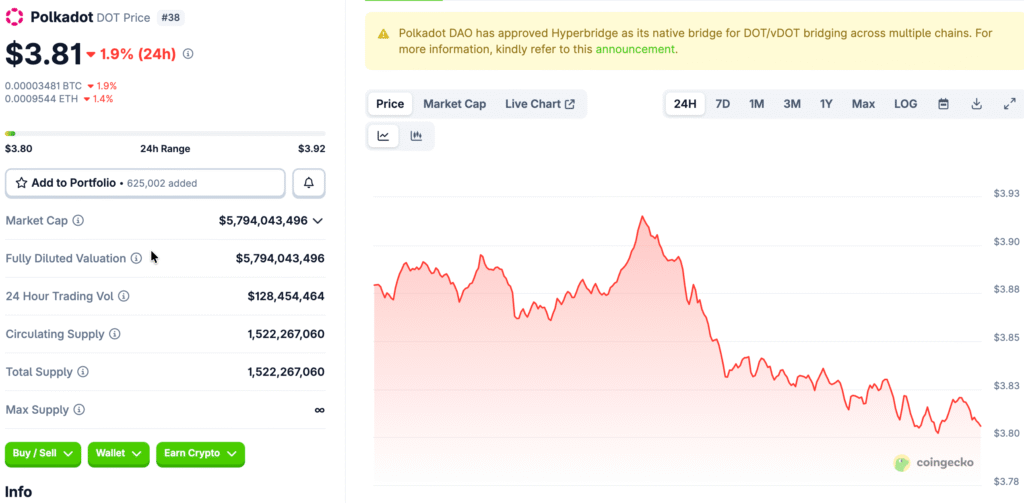Click Add to Portfolio button
The height and width of the screenshot is (503, 1024).
(145, 183)
